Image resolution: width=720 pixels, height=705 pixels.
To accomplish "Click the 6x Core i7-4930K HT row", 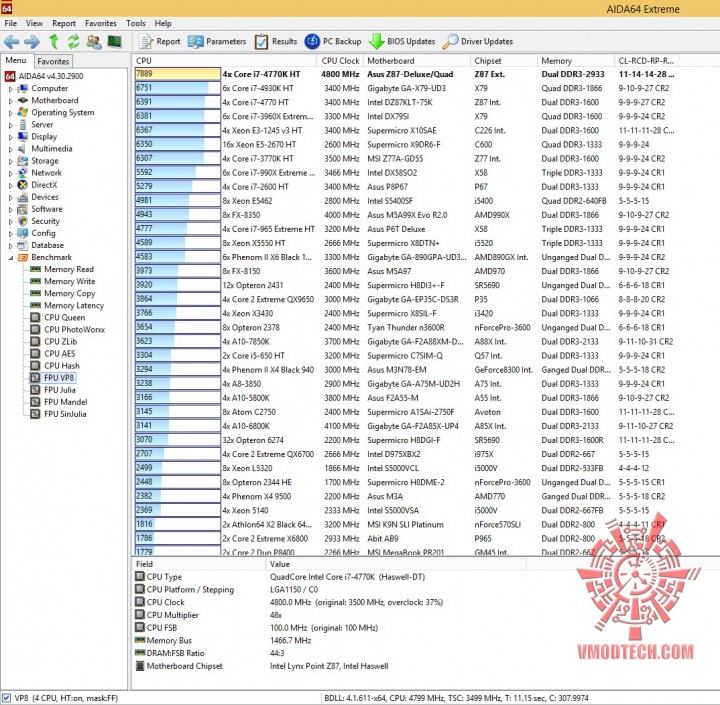I will pos(405,88).
